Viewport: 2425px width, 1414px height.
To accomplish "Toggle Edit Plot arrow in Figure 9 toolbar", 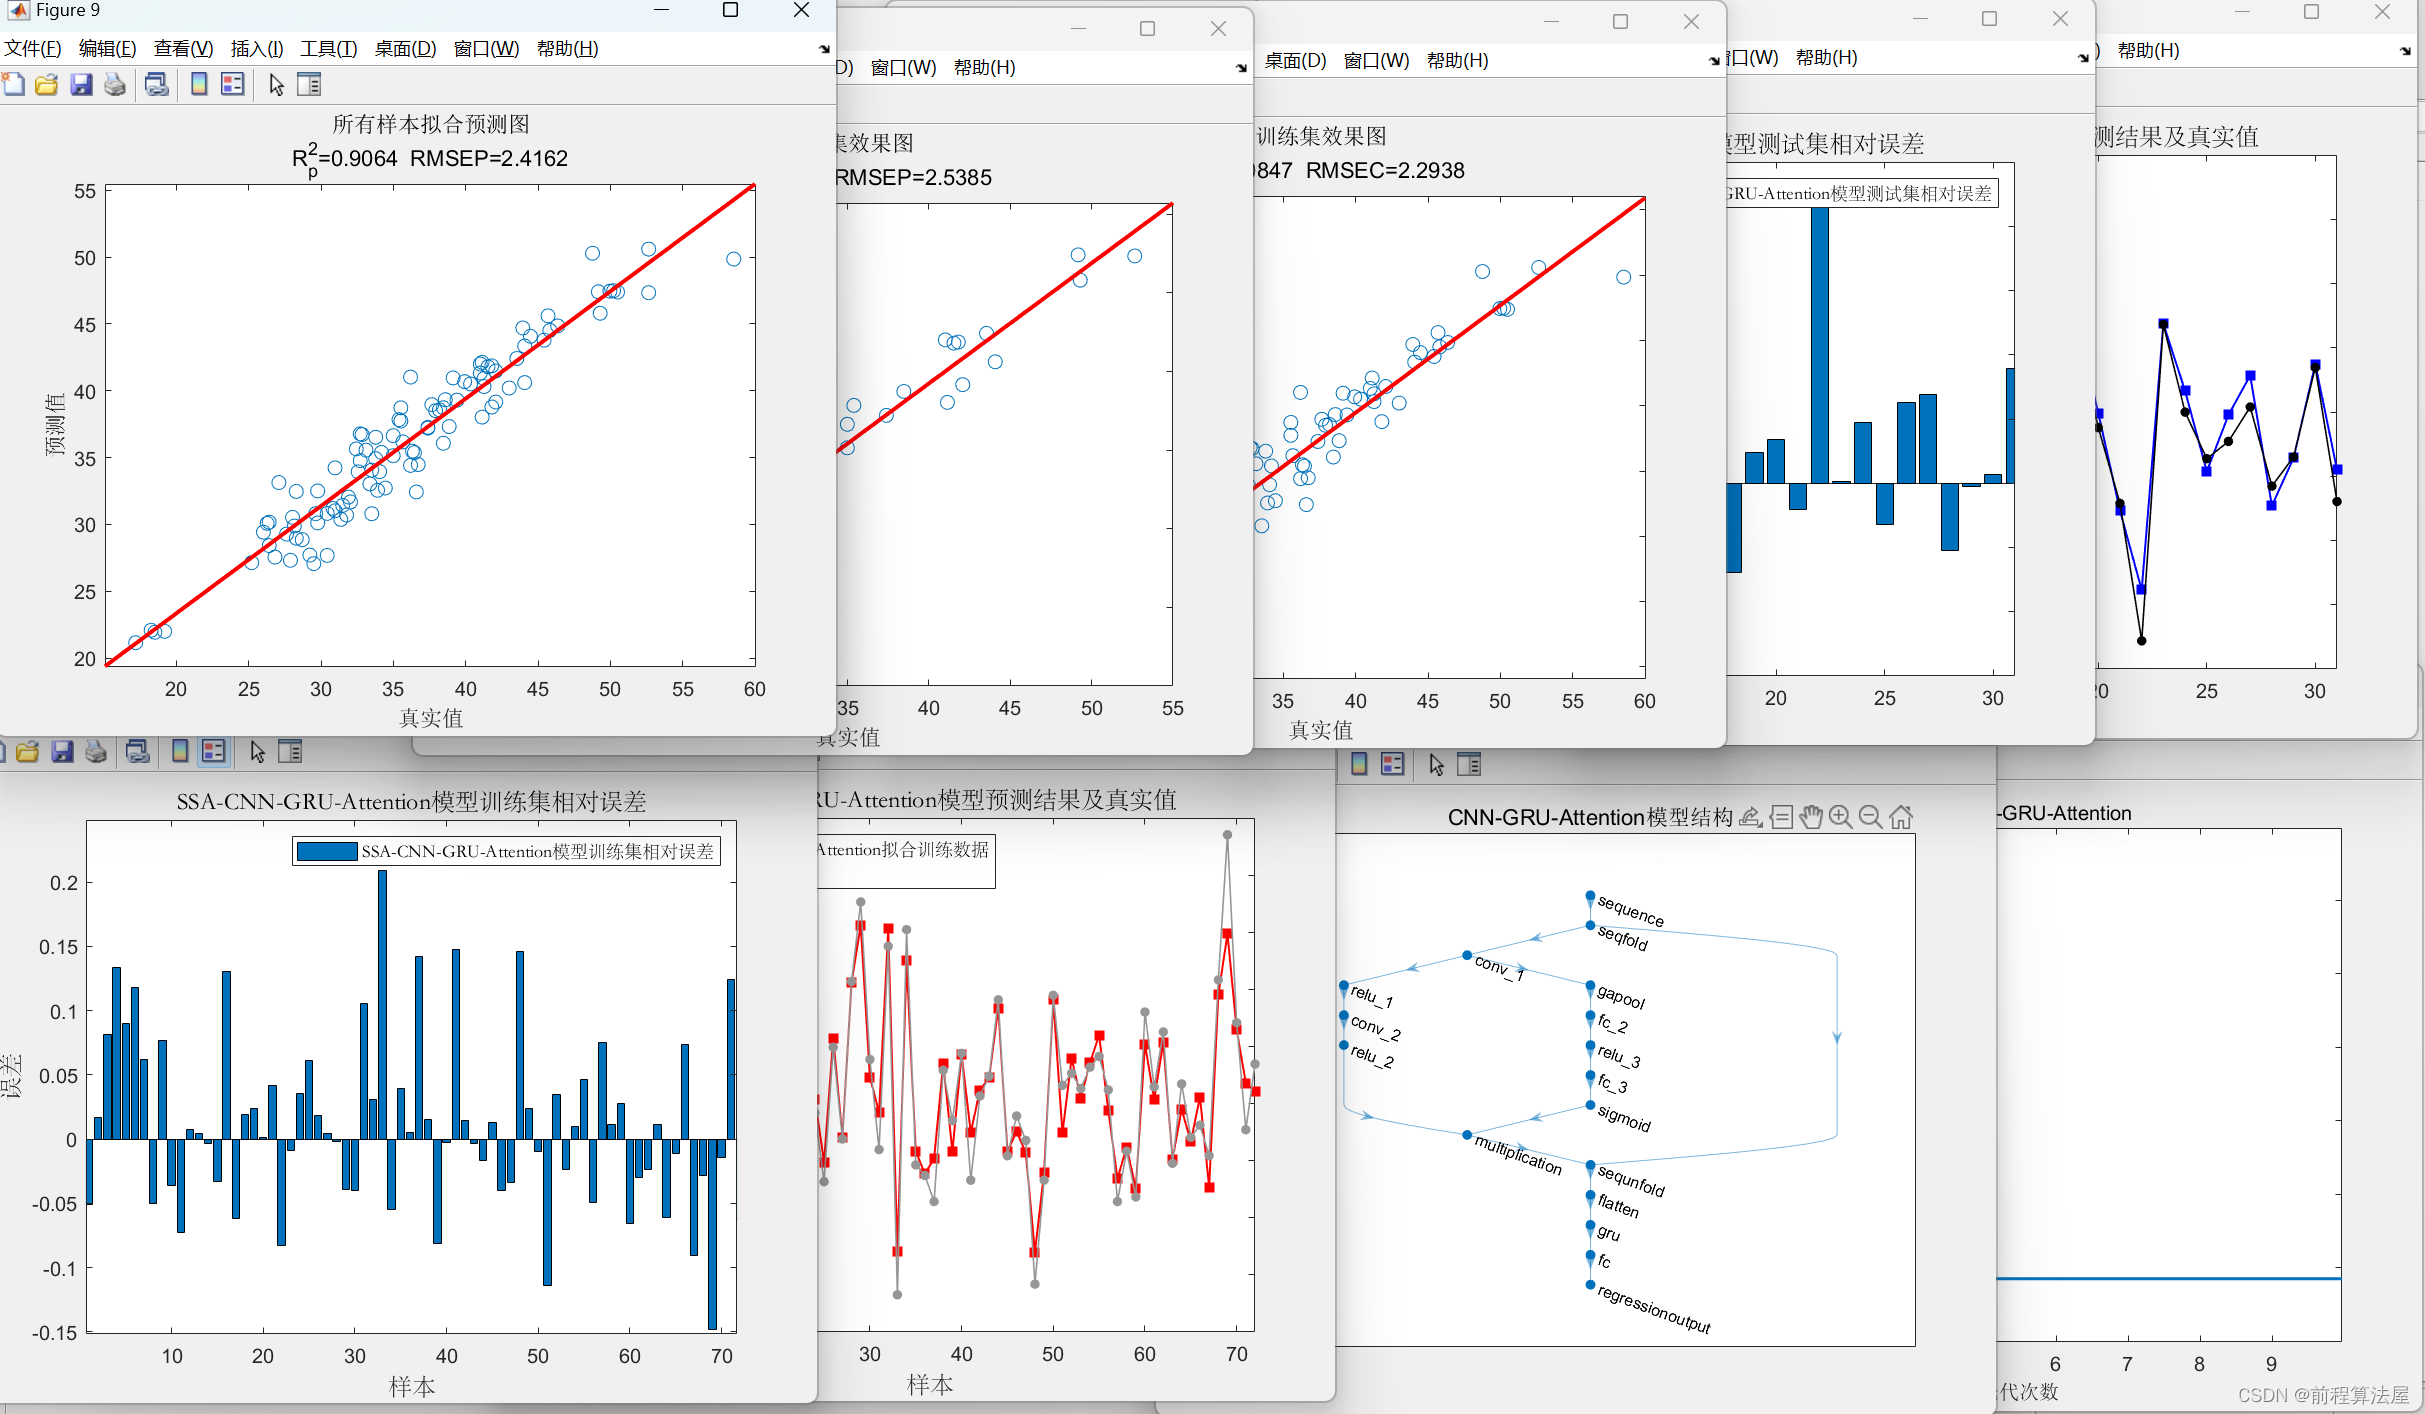I will (277, 85).
